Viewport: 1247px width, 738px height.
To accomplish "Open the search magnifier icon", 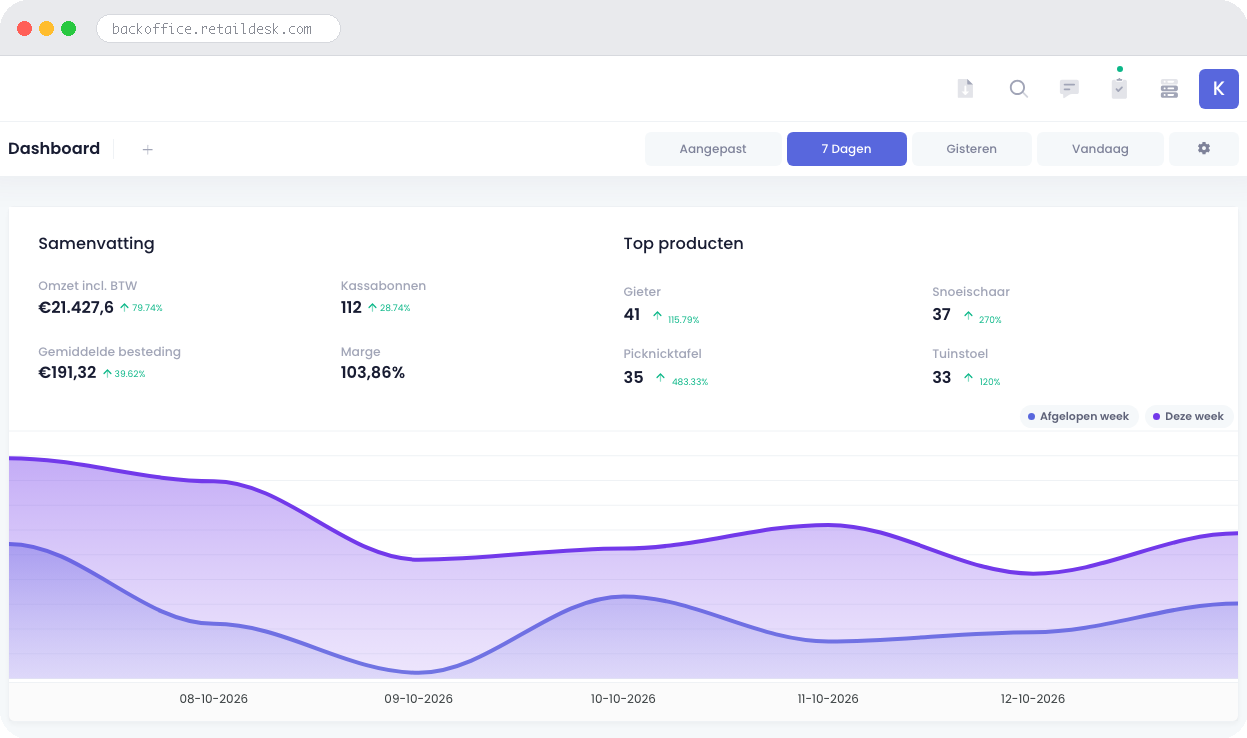I will coord(1018,89).
